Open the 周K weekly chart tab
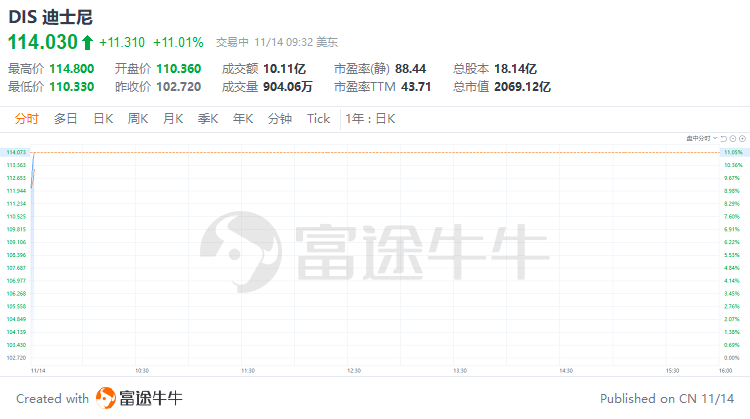Viewport: 750px width, 419px height. click(138, 119)
